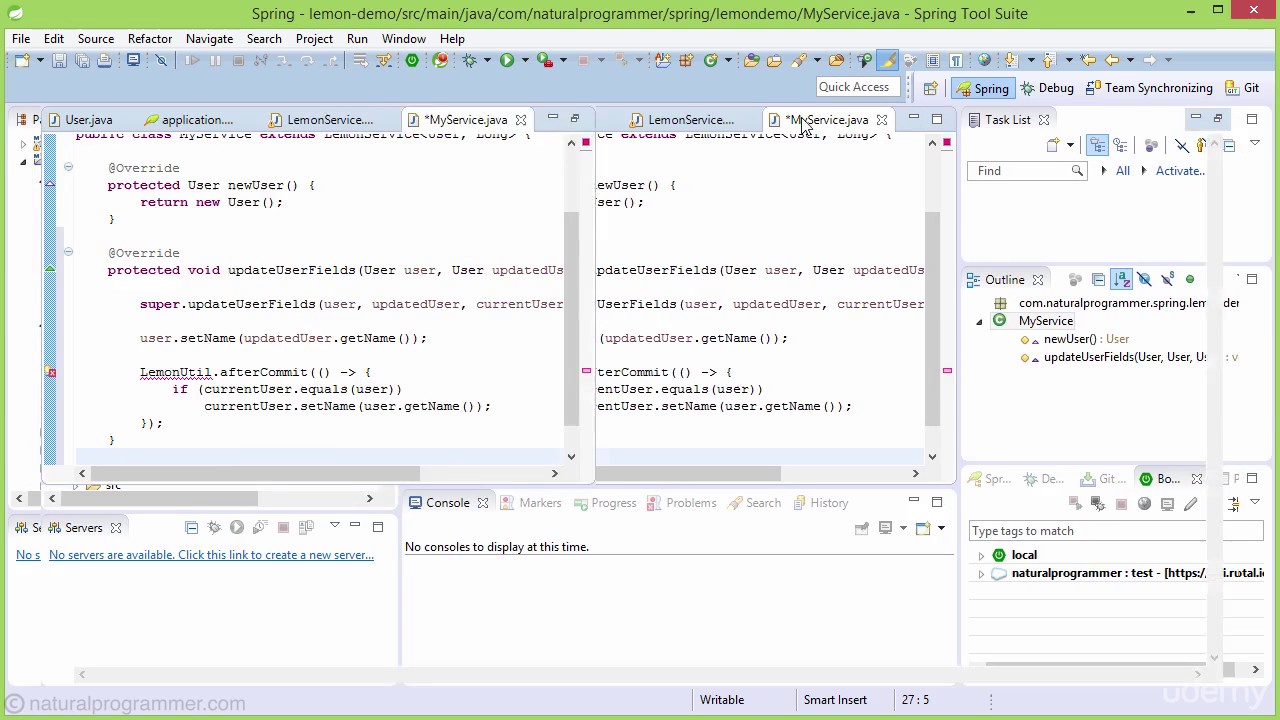This screenshot has height=720, width=1280.
Task: Click the web browser globe icon
Action: click(x=984, y=61)
